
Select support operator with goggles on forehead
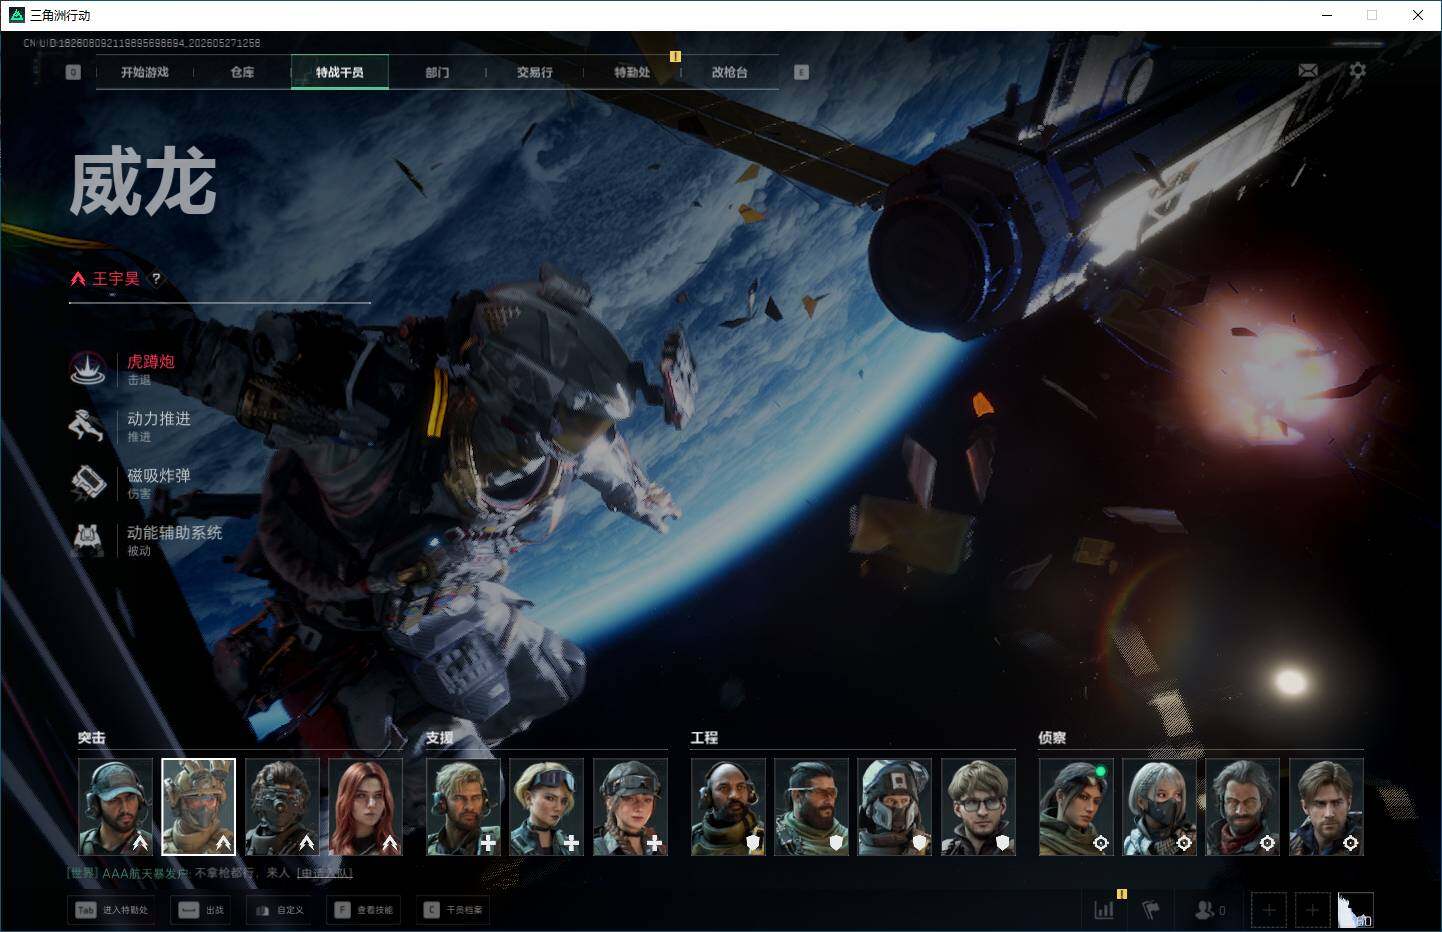click(x=547, y=807)
